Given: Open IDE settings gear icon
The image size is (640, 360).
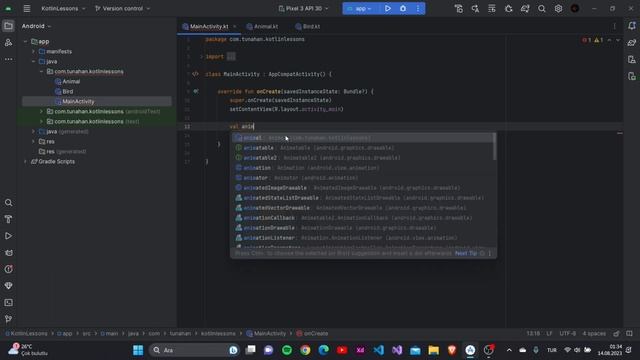Looking at the screenshot, I should click(558, 9).
